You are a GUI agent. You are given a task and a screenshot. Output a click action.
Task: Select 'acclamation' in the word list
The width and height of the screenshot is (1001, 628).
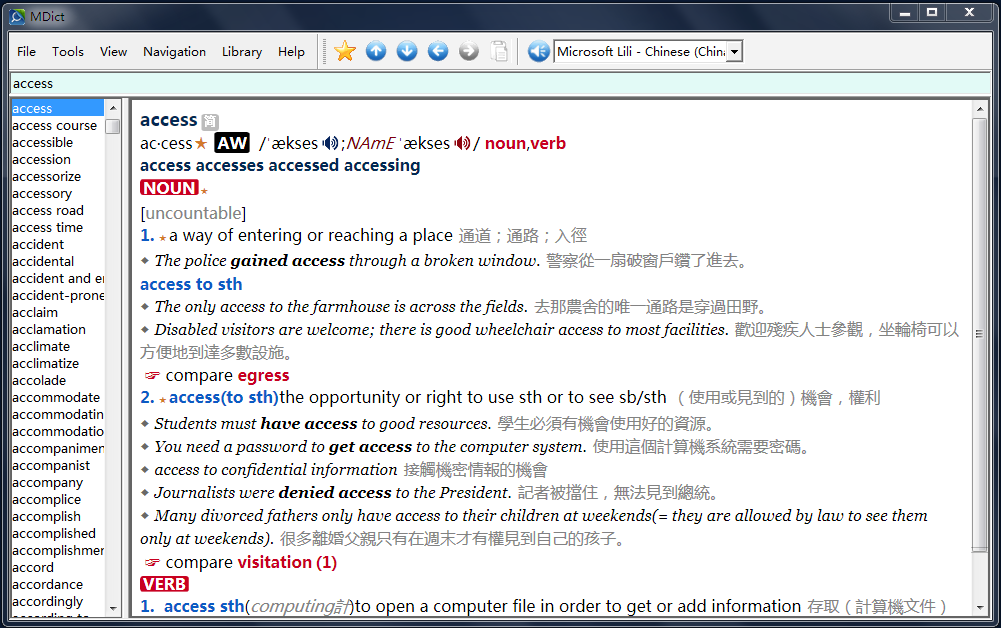49,329
